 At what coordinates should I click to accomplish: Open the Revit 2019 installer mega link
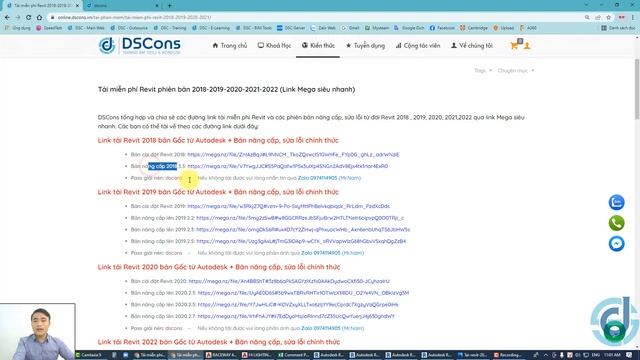(x=289, y=206)
